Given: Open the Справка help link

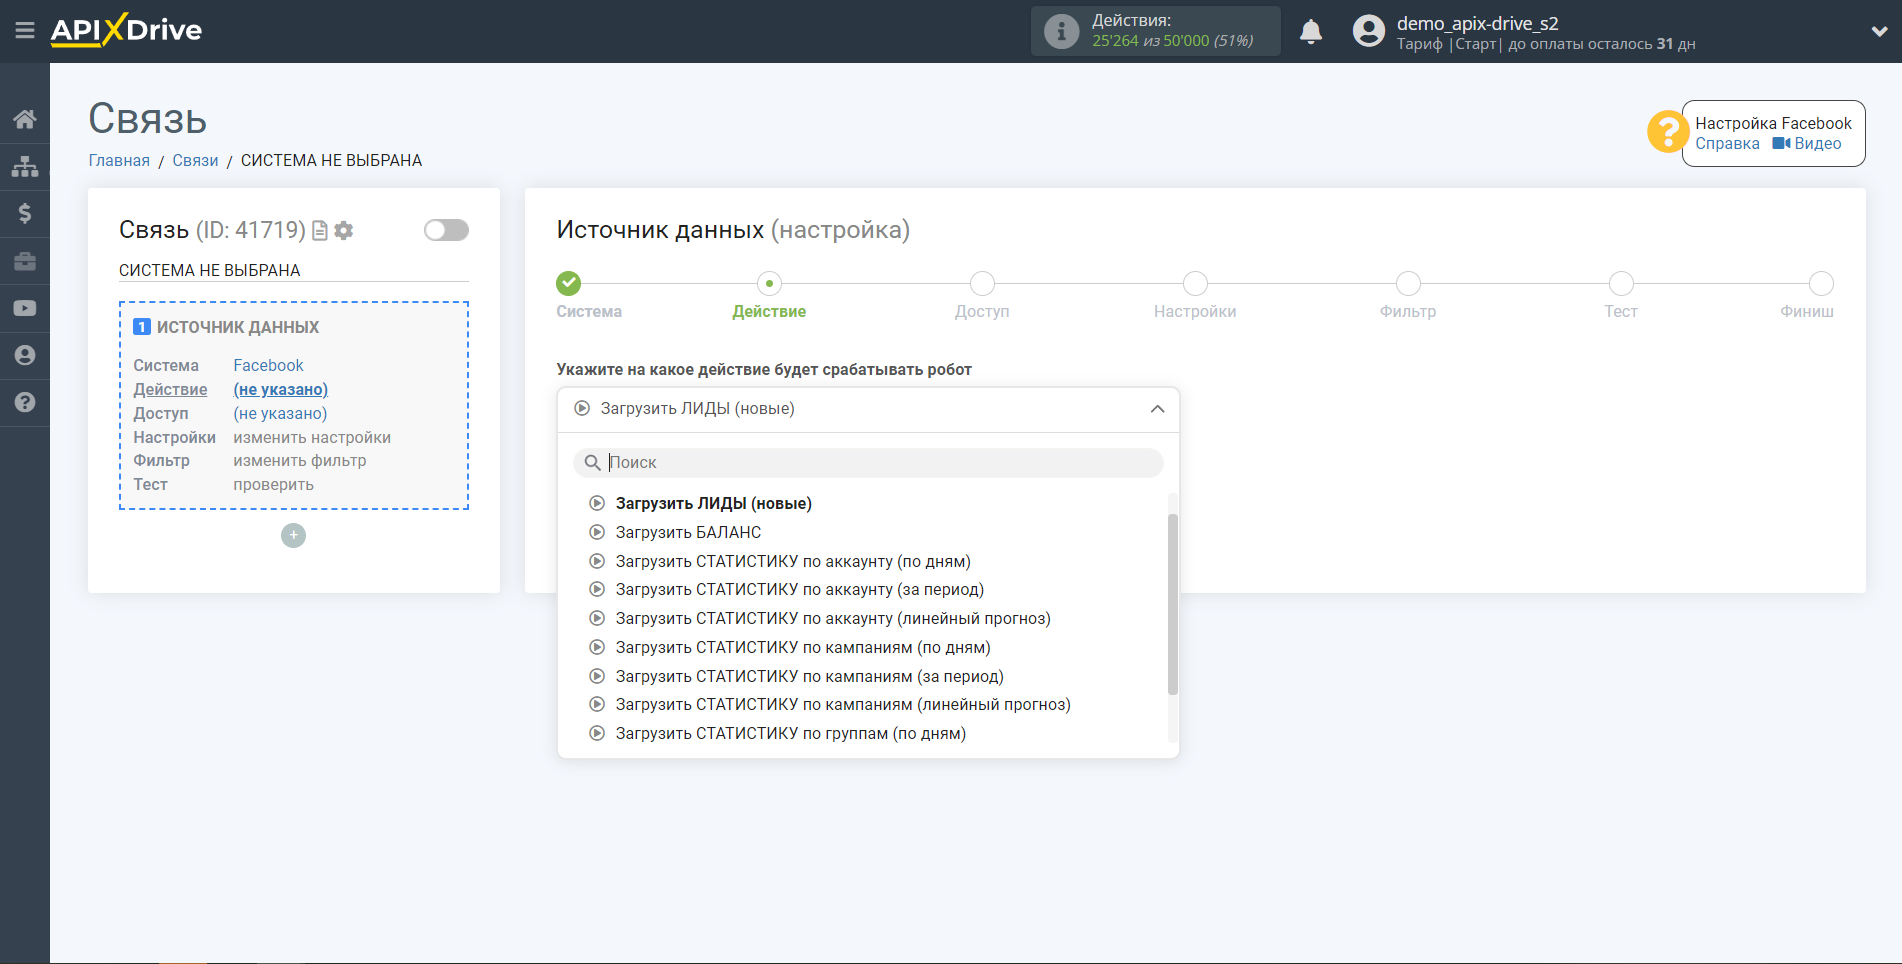Looking at the screenshot, I should coord(1727,144).
